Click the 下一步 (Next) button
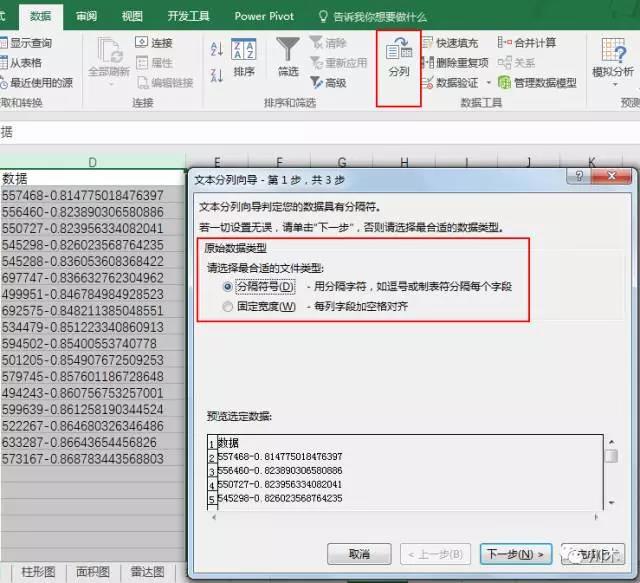Image resolution: width=640 pixels, height=583 pixels. 514,553
